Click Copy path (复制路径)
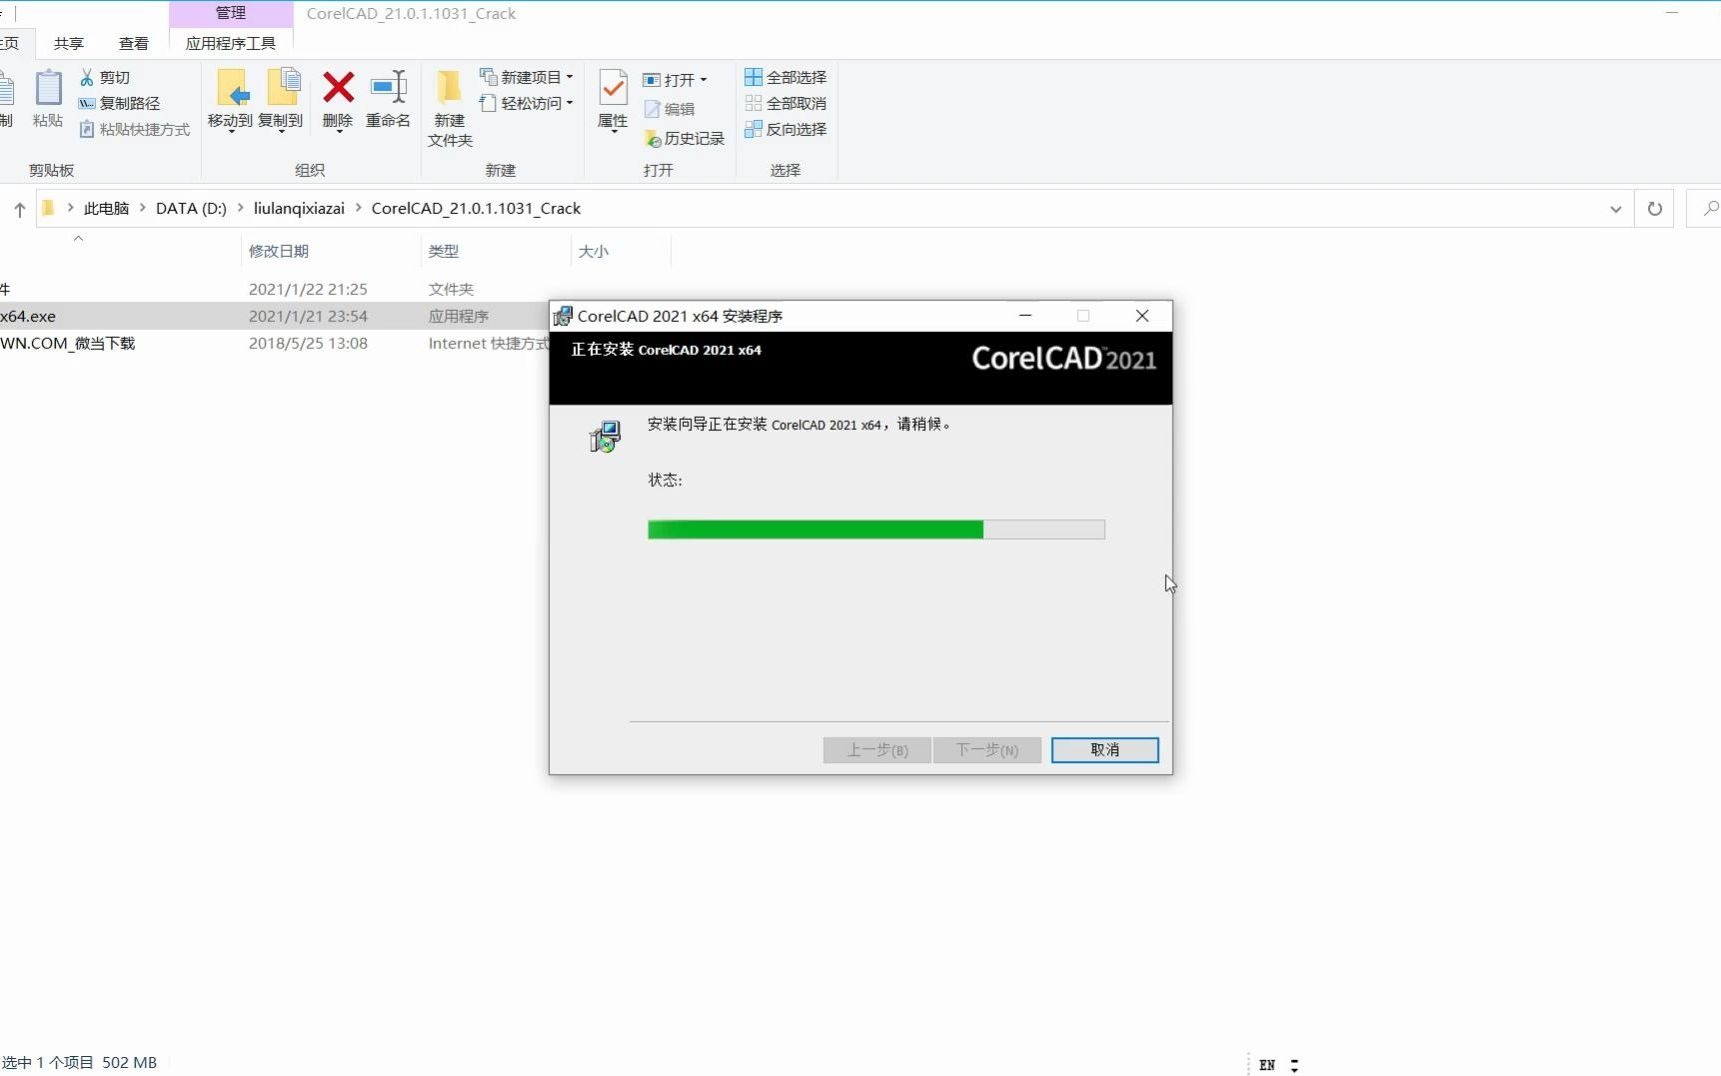The height and width of the screenshot is (1076, 1721). click(x=119, y=103)
